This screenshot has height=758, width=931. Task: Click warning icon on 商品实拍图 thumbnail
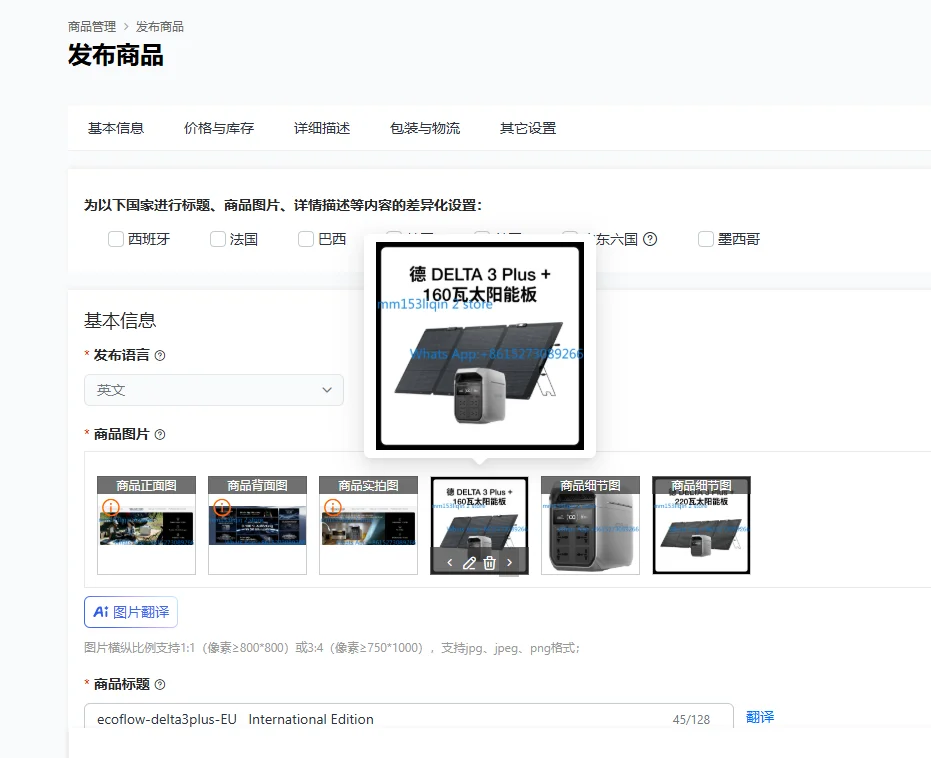click(333, 507)
